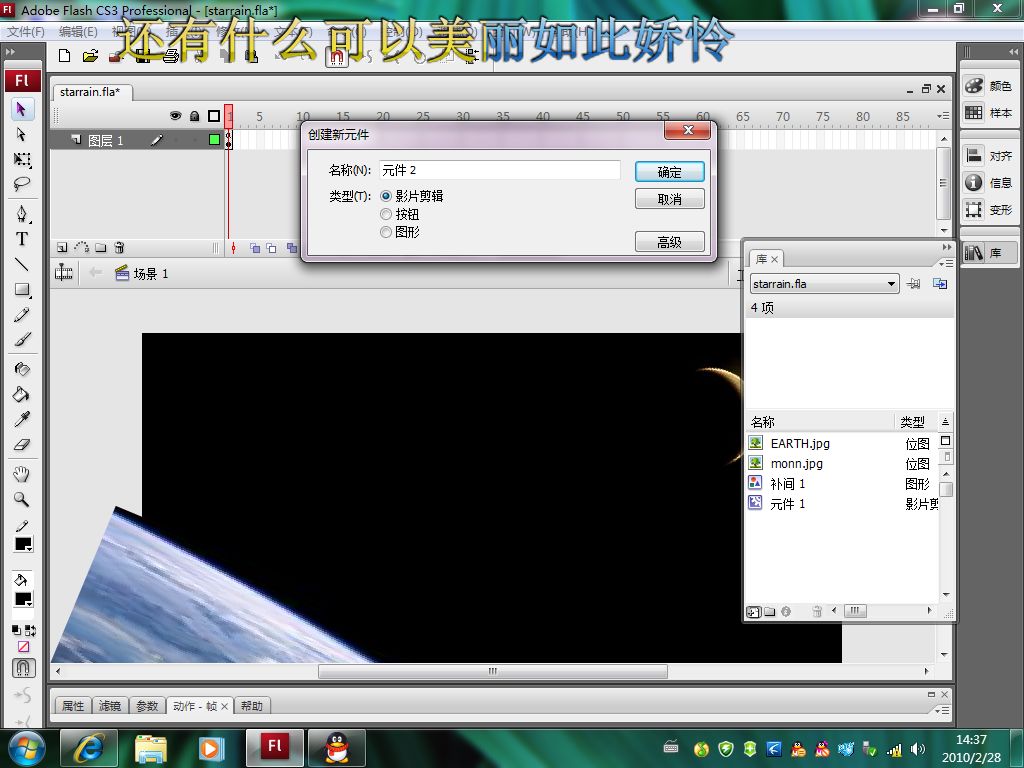Screen dimensions: 1024x768
Task: Switch to the 帮助 tab
Action: (x=251, y=706)
